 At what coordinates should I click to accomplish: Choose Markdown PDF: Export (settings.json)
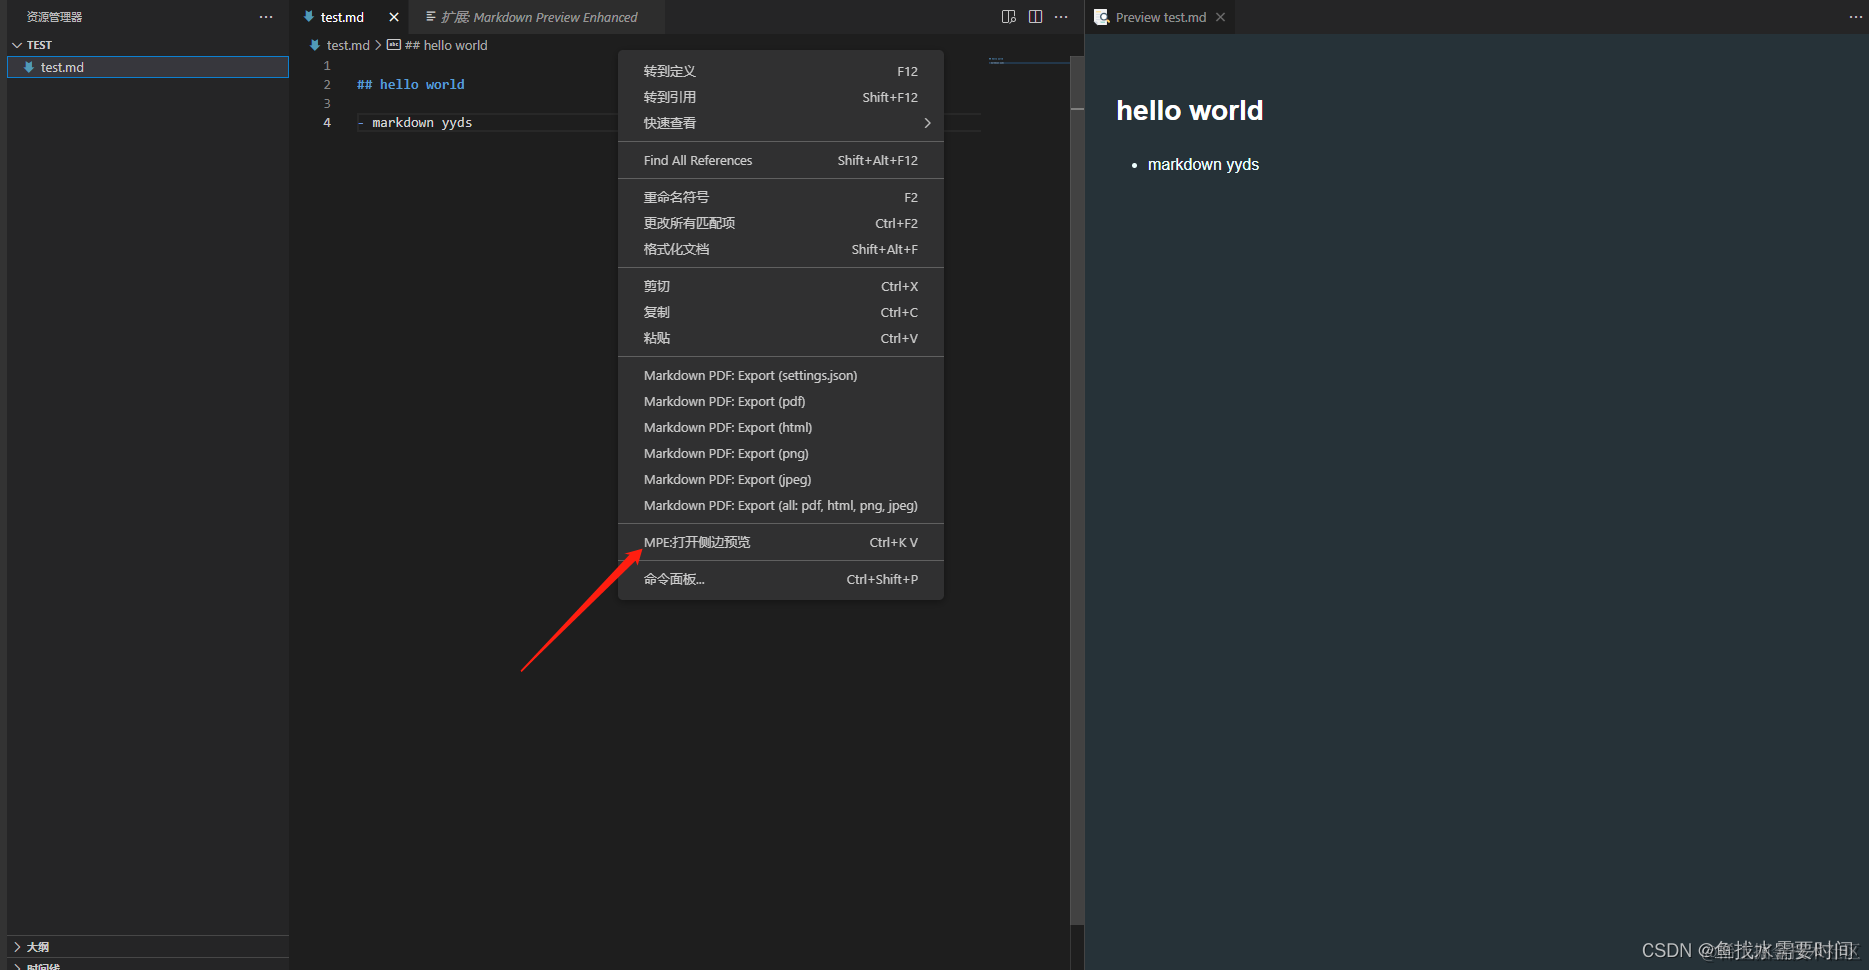(781, 375)
